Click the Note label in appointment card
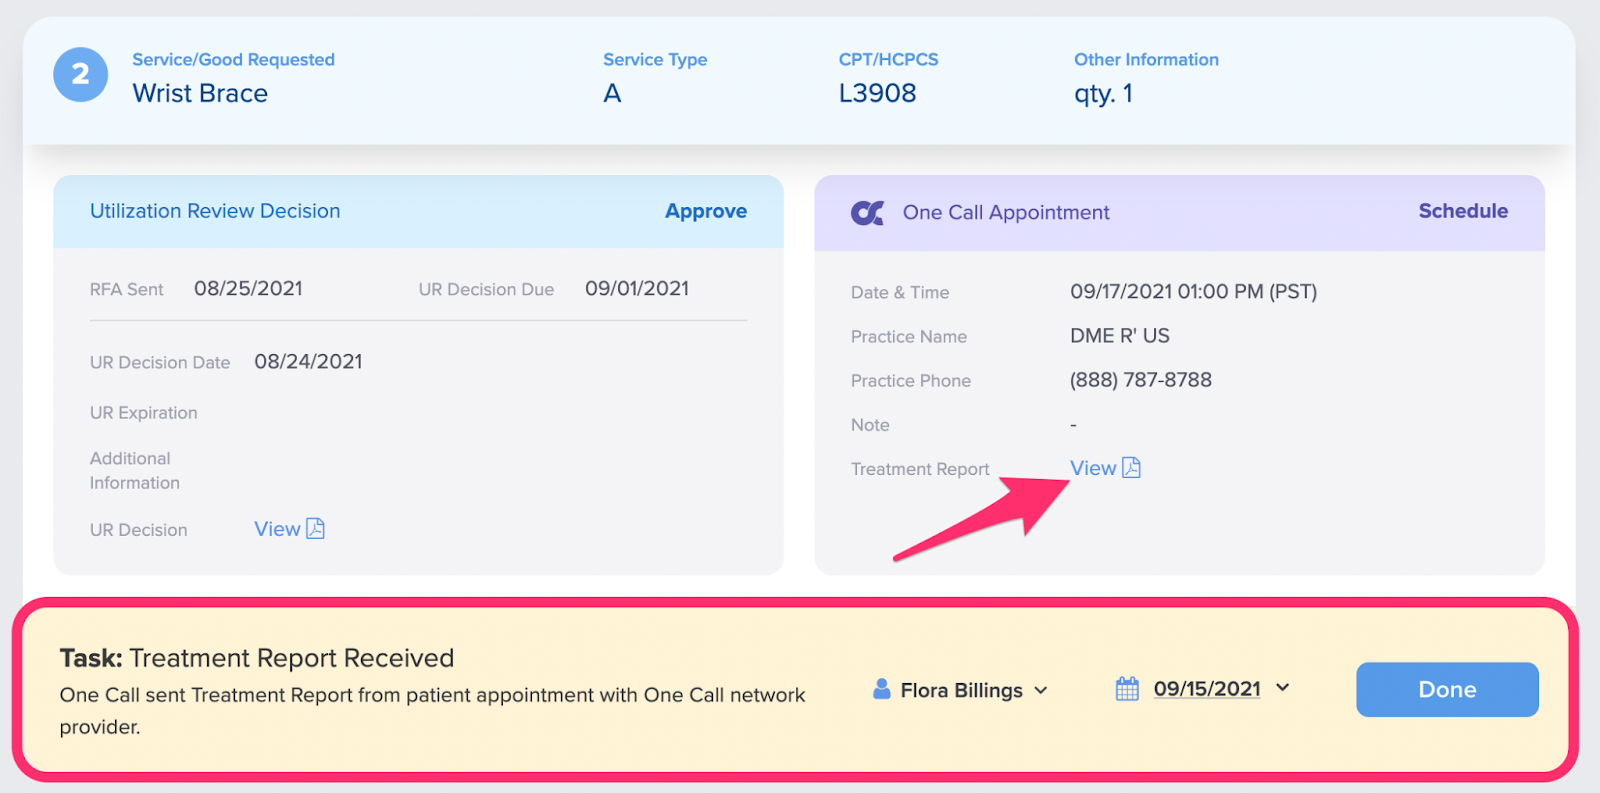 click(x=870, y=425)
